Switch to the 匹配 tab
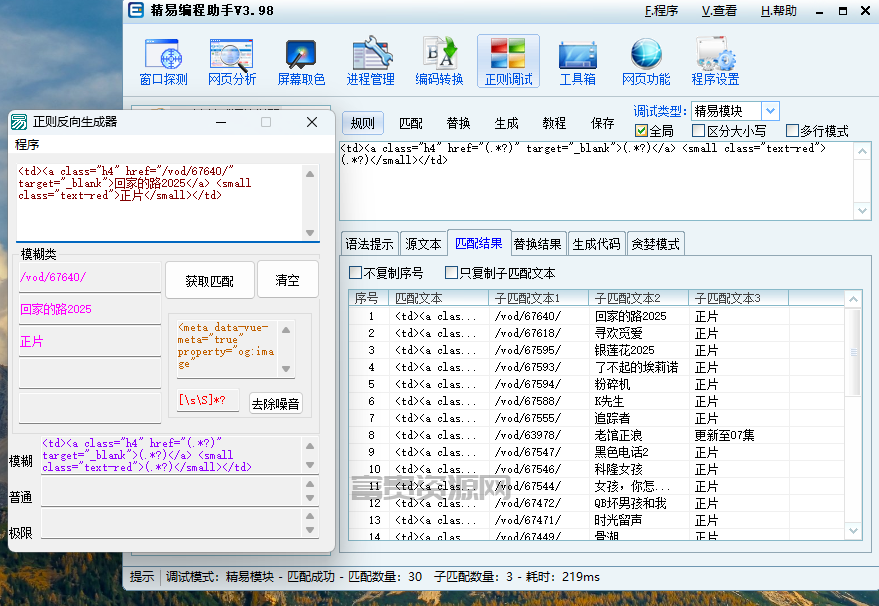This screenshot has height=606, width=879. tap(411, 123)
